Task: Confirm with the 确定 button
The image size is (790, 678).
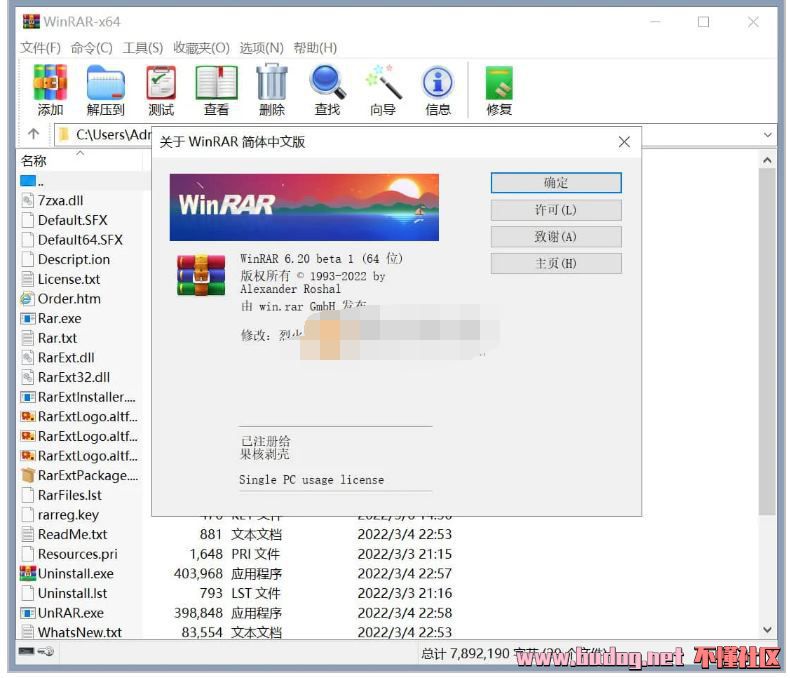Action: pyautogui.click(x=556, y=183)
